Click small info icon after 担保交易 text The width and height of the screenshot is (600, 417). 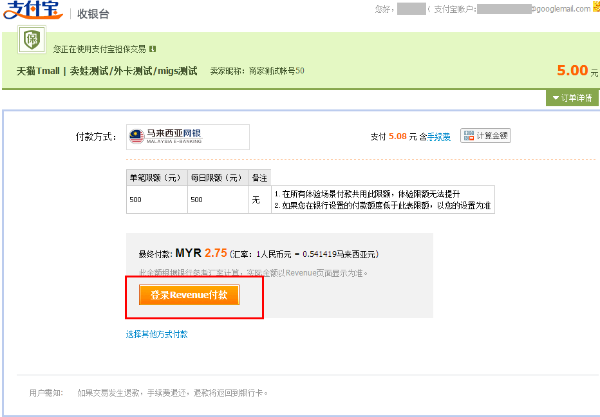point(152,48)
